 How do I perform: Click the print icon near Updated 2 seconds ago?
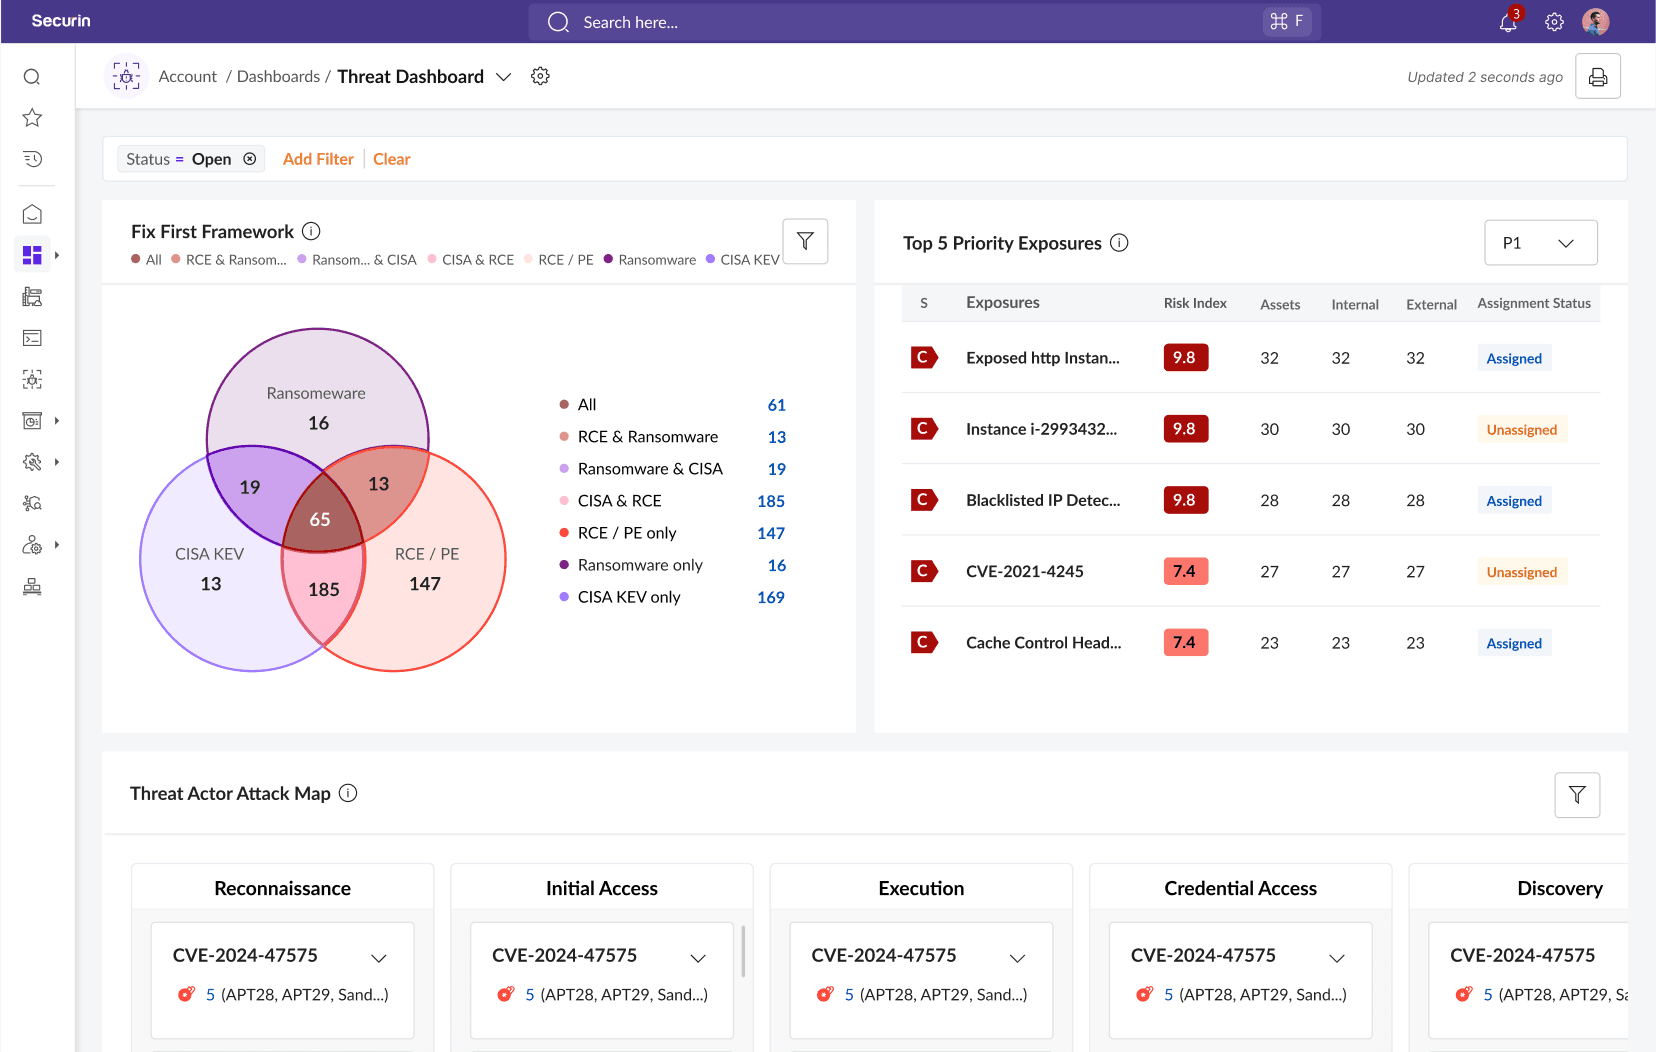1598,76
